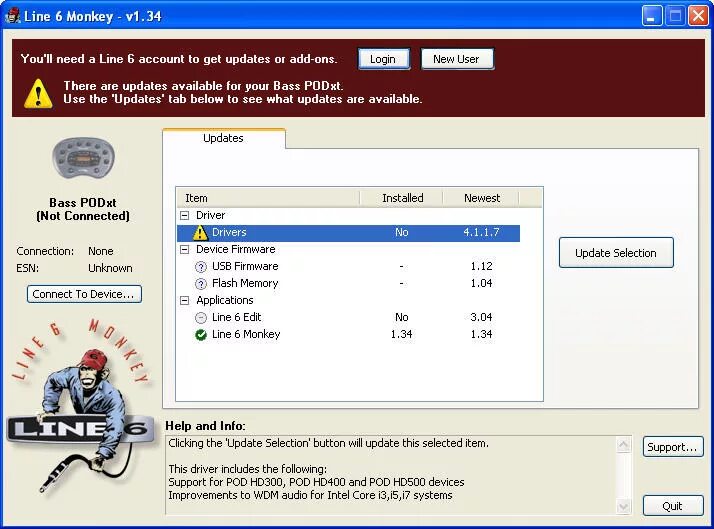Click the Applications group label
This screenshot has width=714, height=529.
(224, 300)
